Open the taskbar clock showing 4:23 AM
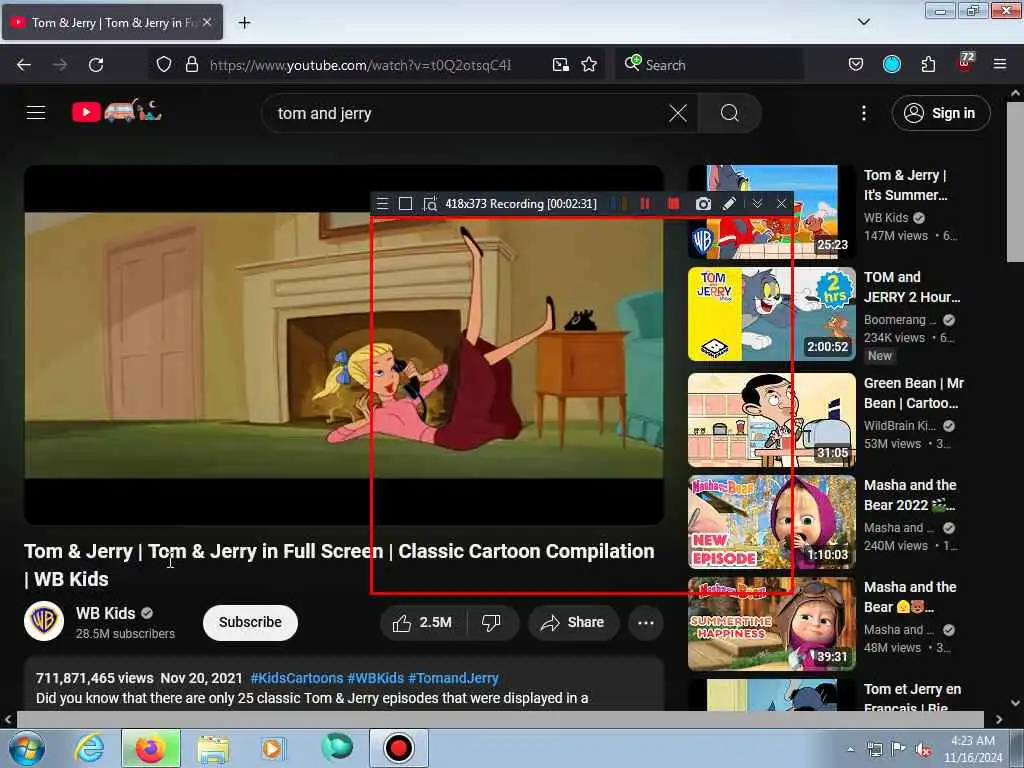Viewport: 1024px width, 768px height. click(x=973, y=749)
